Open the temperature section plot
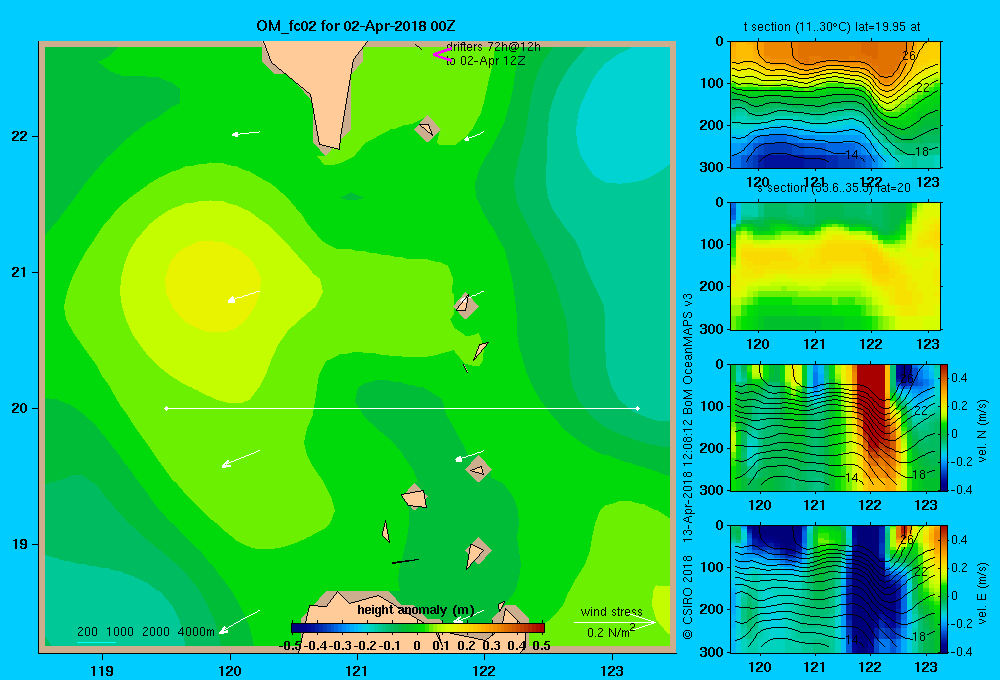 (x=835, y=105)
